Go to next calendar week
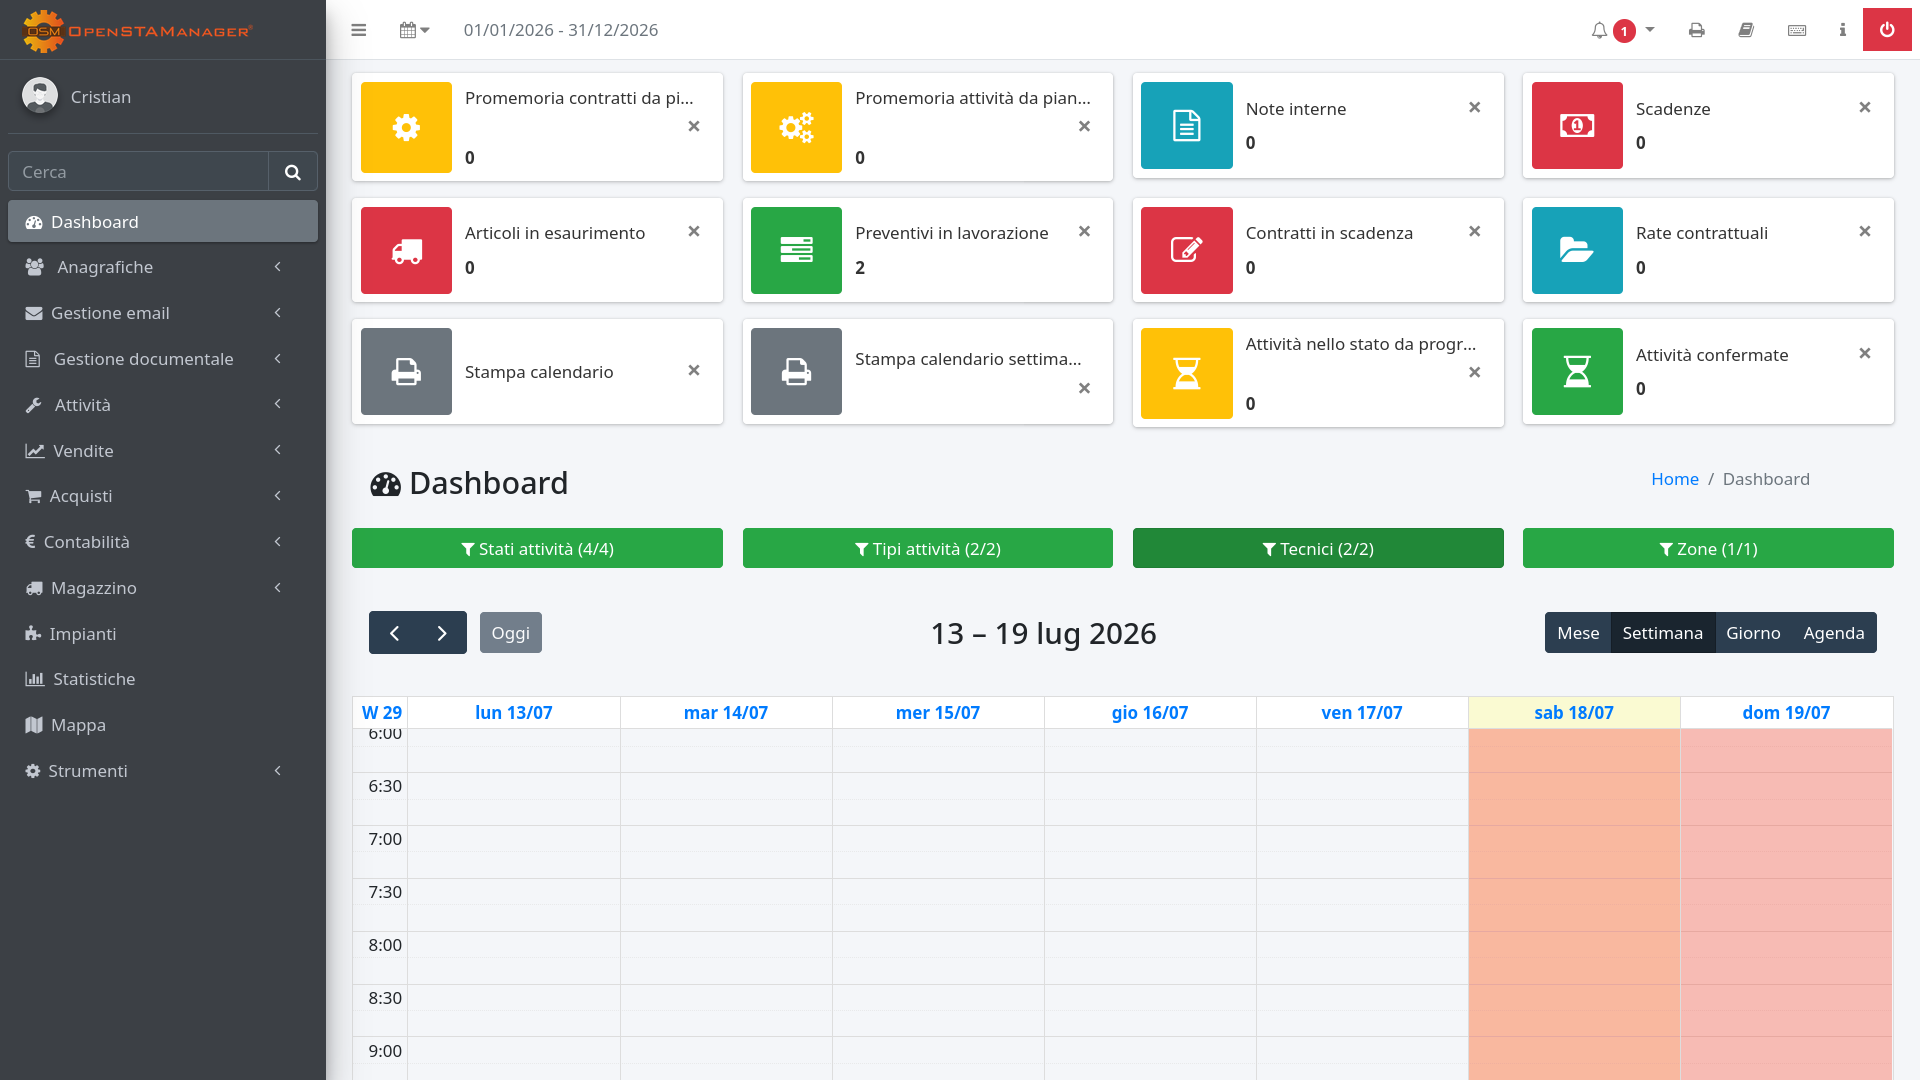 [442, 632]
